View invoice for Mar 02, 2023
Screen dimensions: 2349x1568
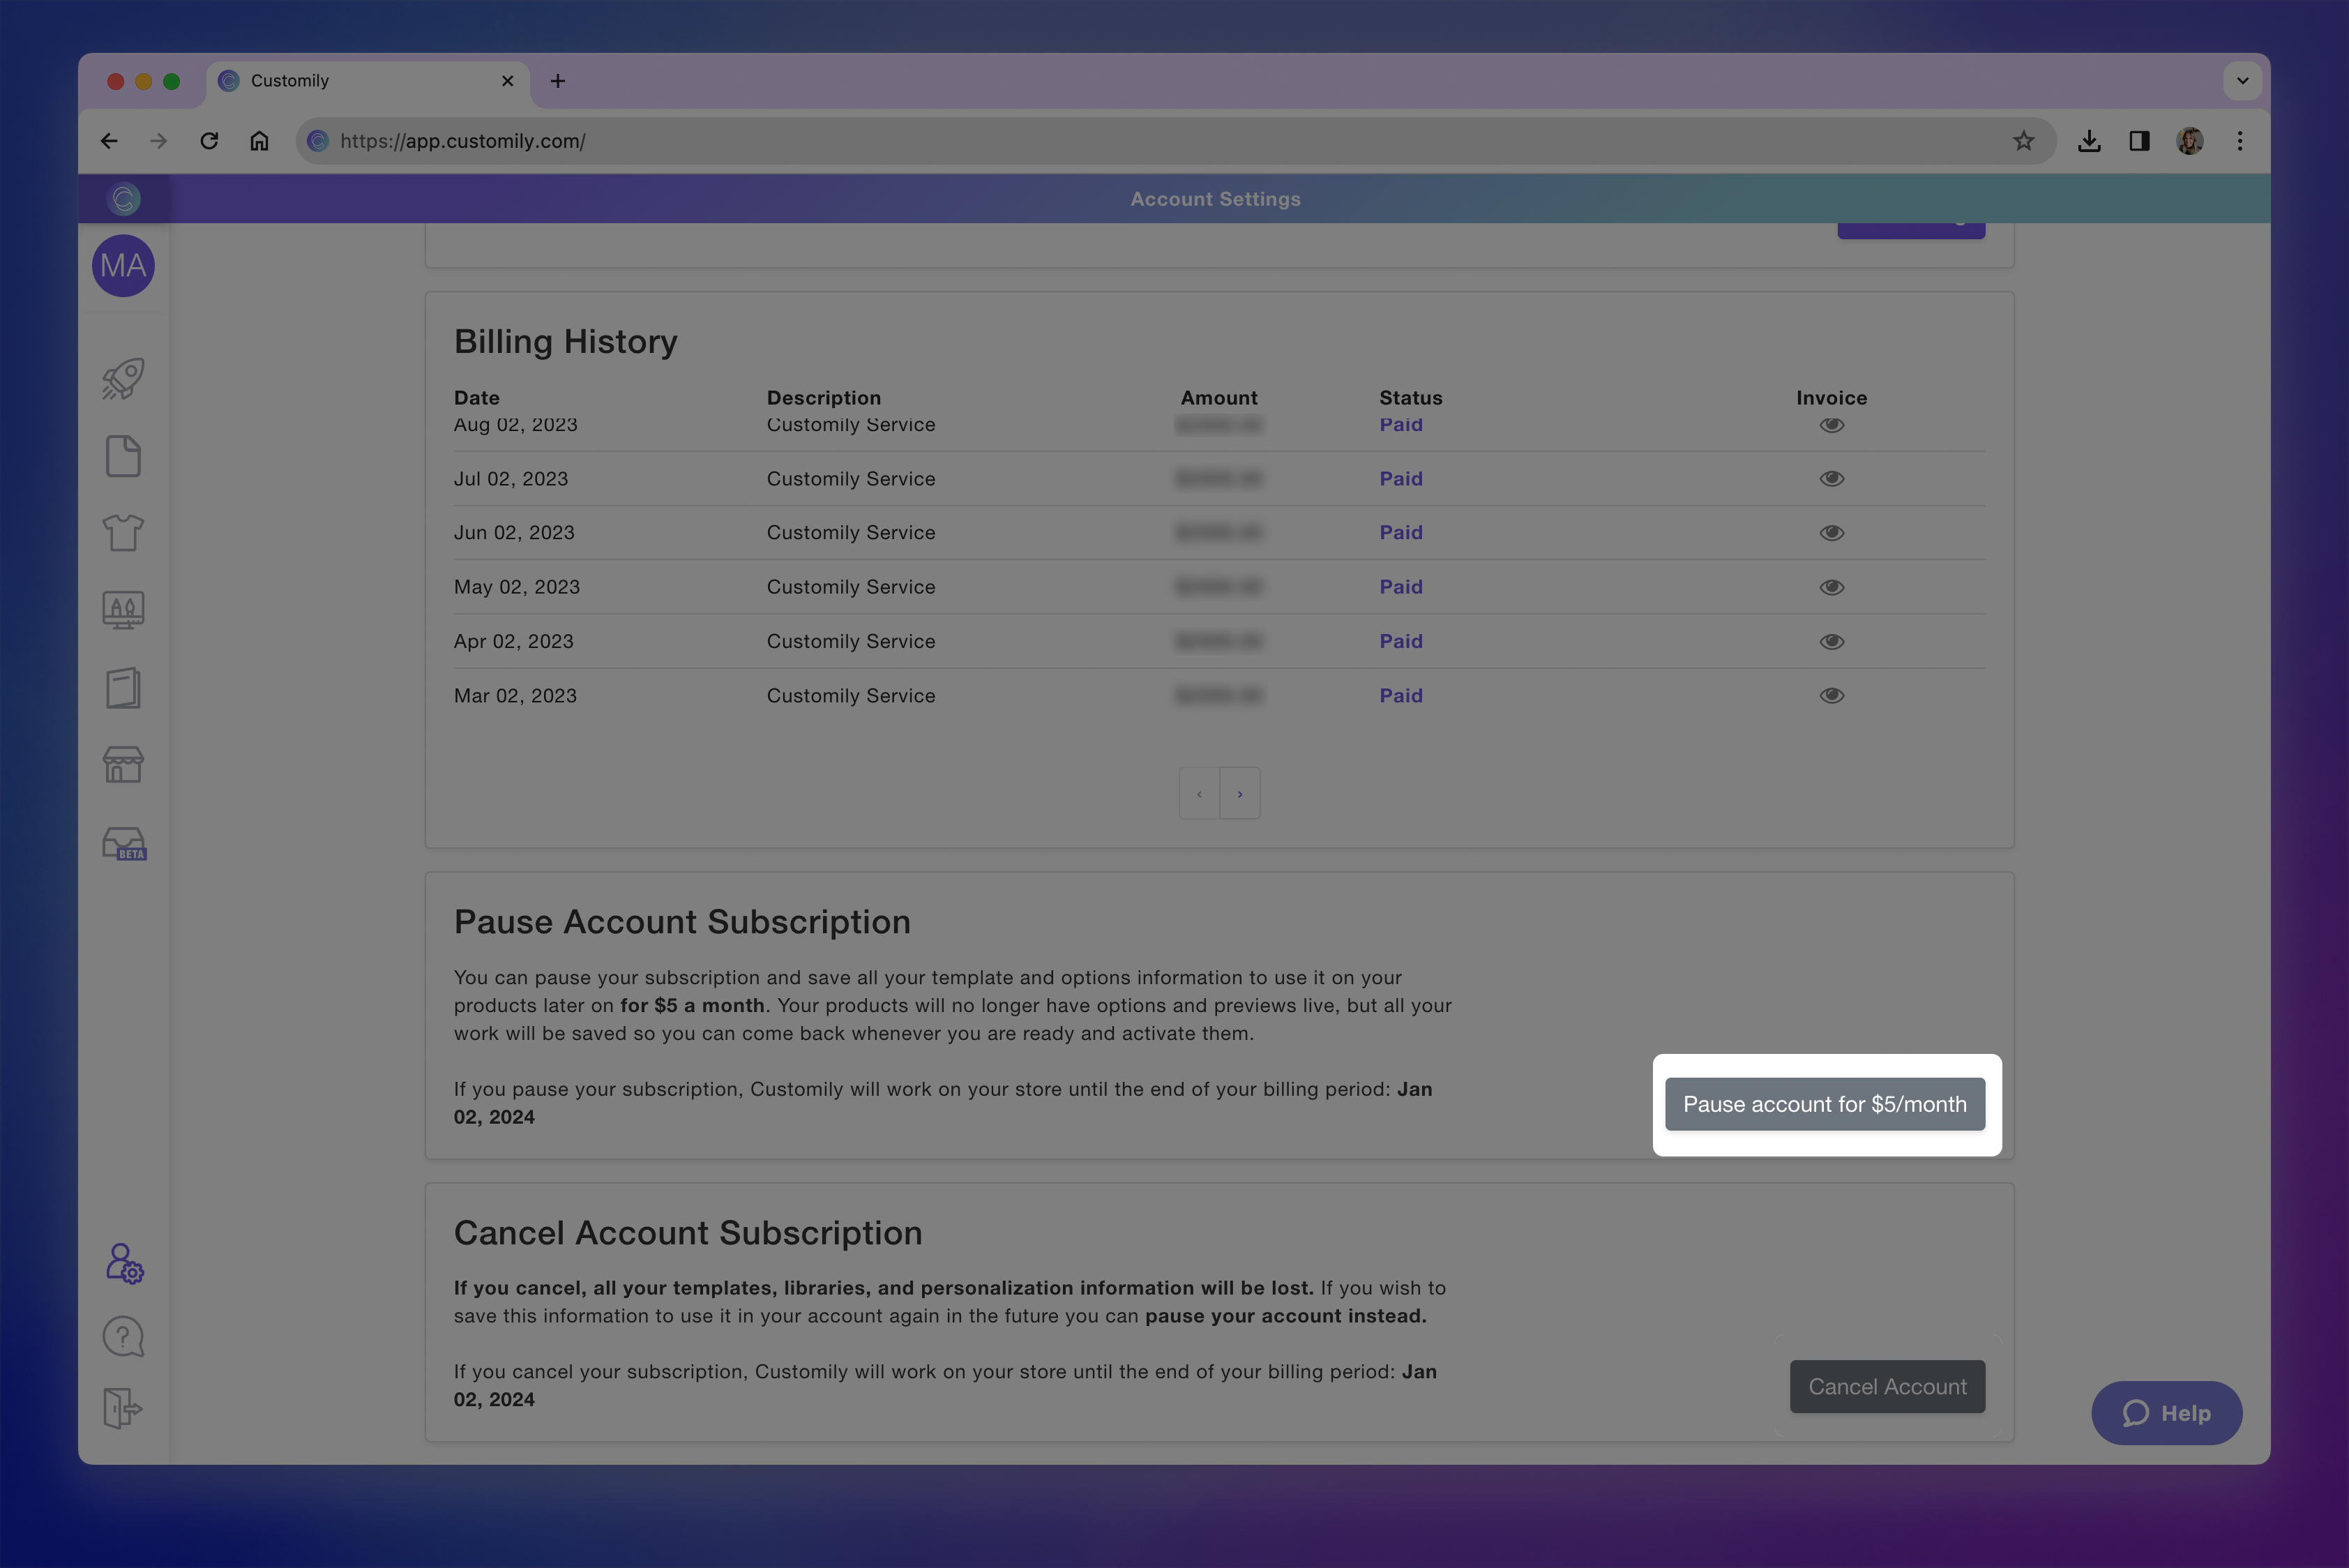coord(1832,696)
